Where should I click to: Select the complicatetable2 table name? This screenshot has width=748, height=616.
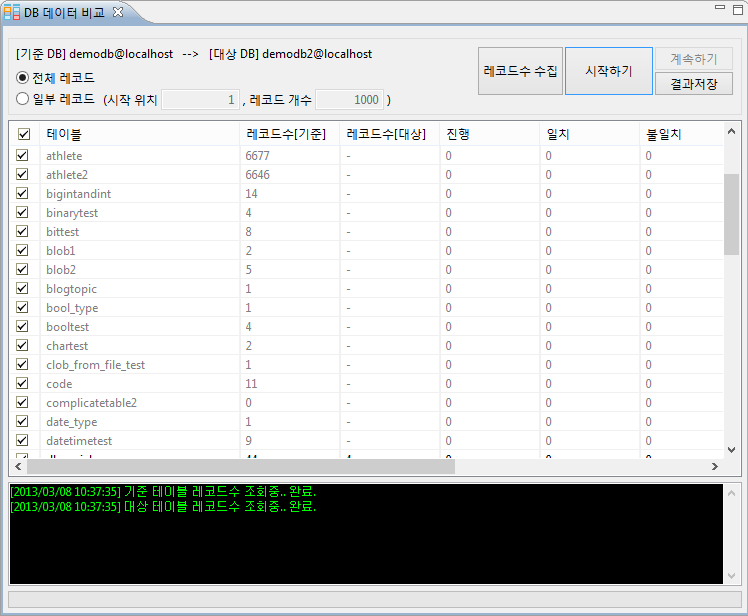(91, 403)
